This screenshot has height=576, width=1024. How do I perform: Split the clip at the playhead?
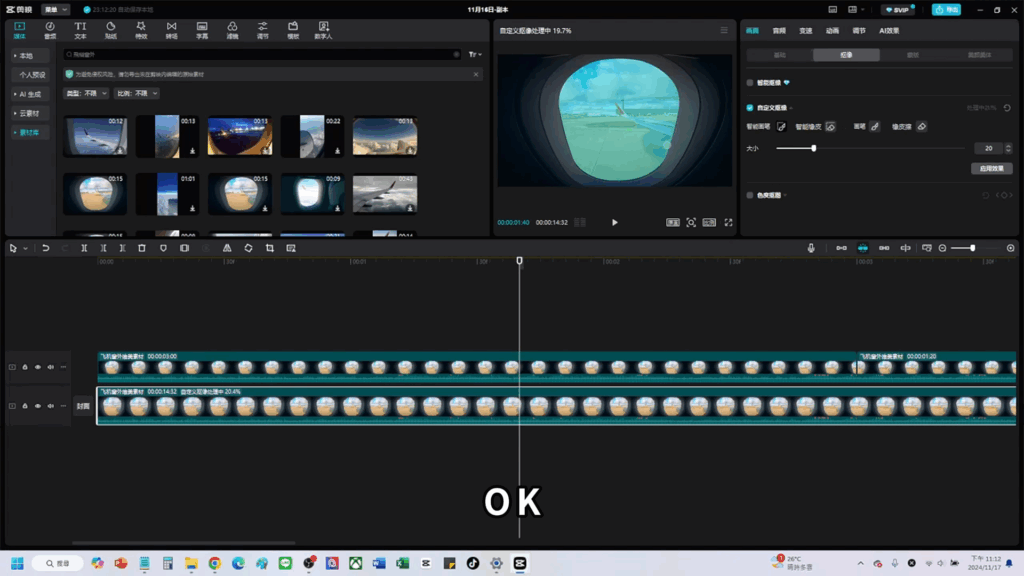tap(84, 248)
